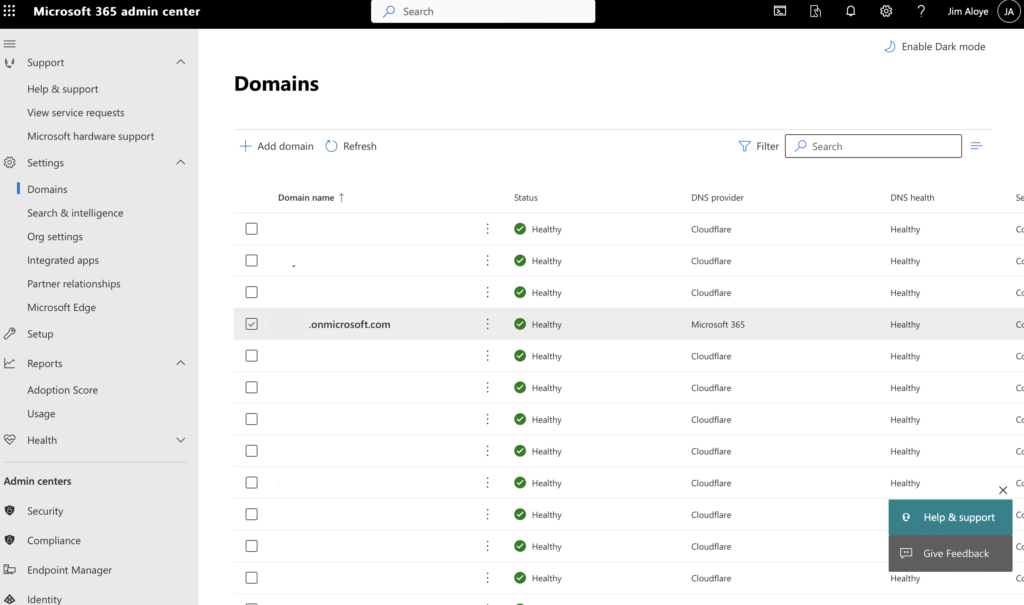This screenshot has width=1024, height=605.
Task: Collapse the navigation with hamburger icon
Action: 9,44
